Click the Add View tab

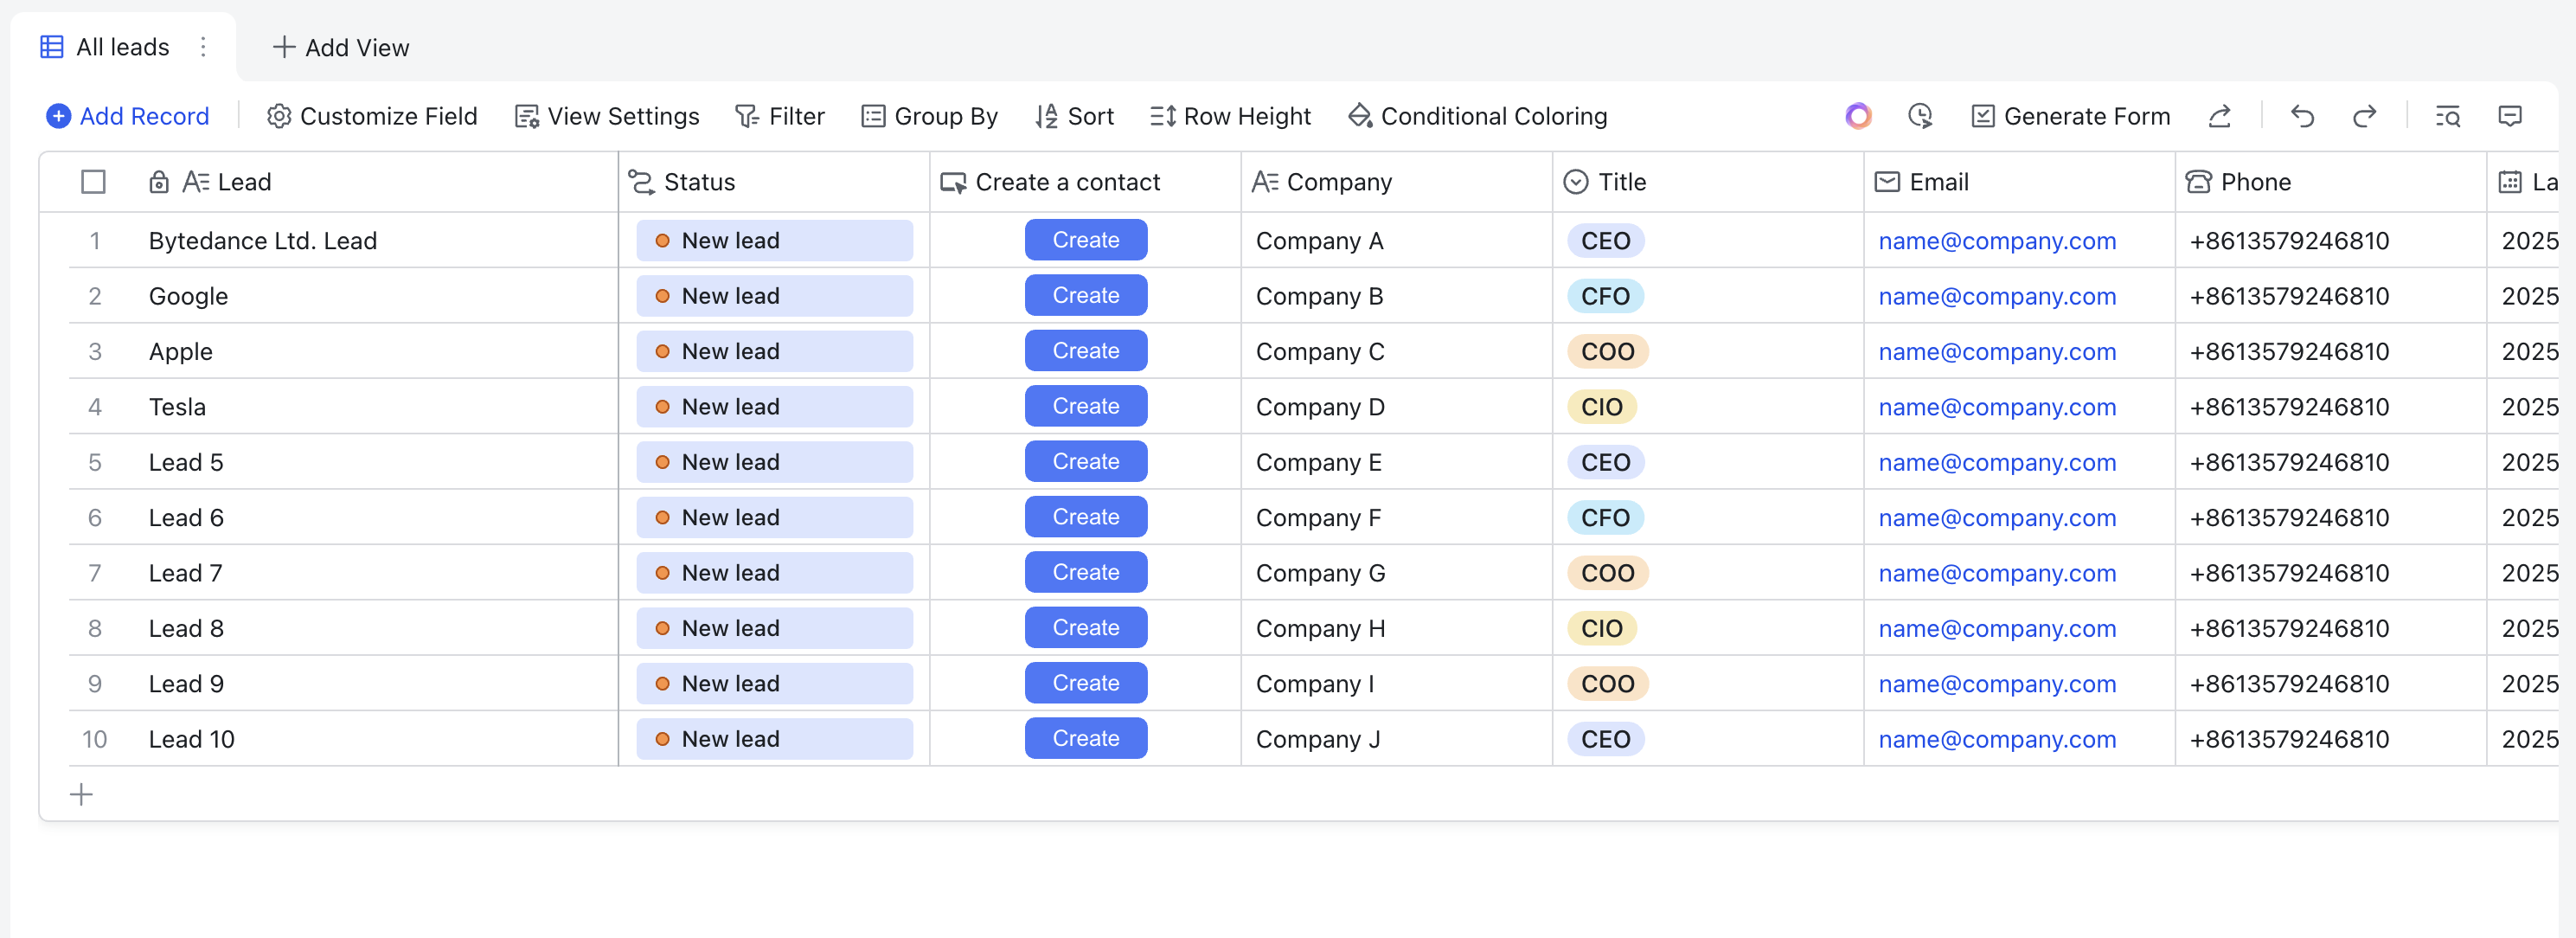coord(341,47)
